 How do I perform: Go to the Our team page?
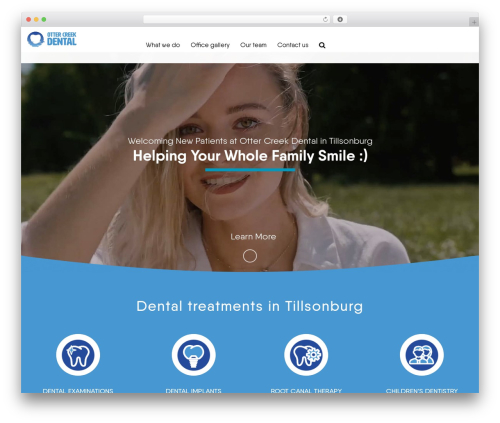tap(253, 45)
